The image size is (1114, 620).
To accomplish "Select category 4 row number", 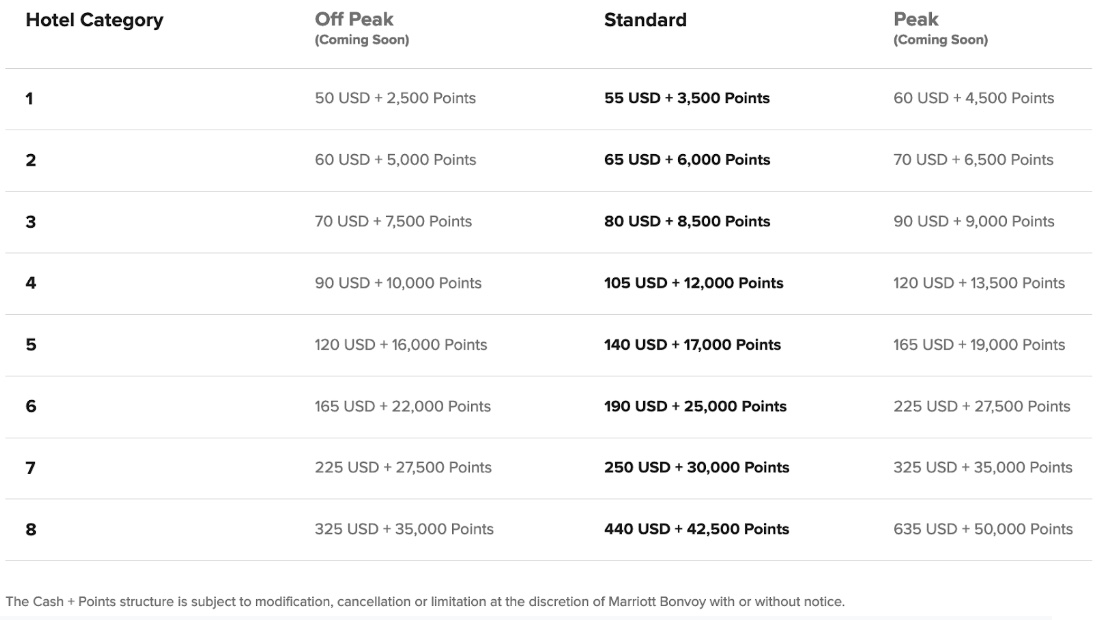I will click(31, 283).
